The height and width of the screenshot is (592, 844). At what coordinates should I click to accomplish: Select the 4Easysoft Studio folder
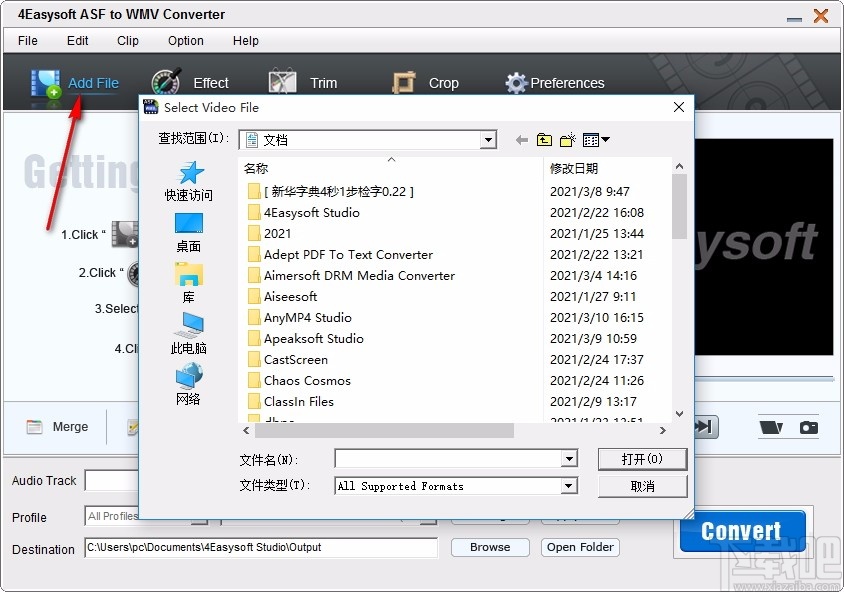click(310, 212)
